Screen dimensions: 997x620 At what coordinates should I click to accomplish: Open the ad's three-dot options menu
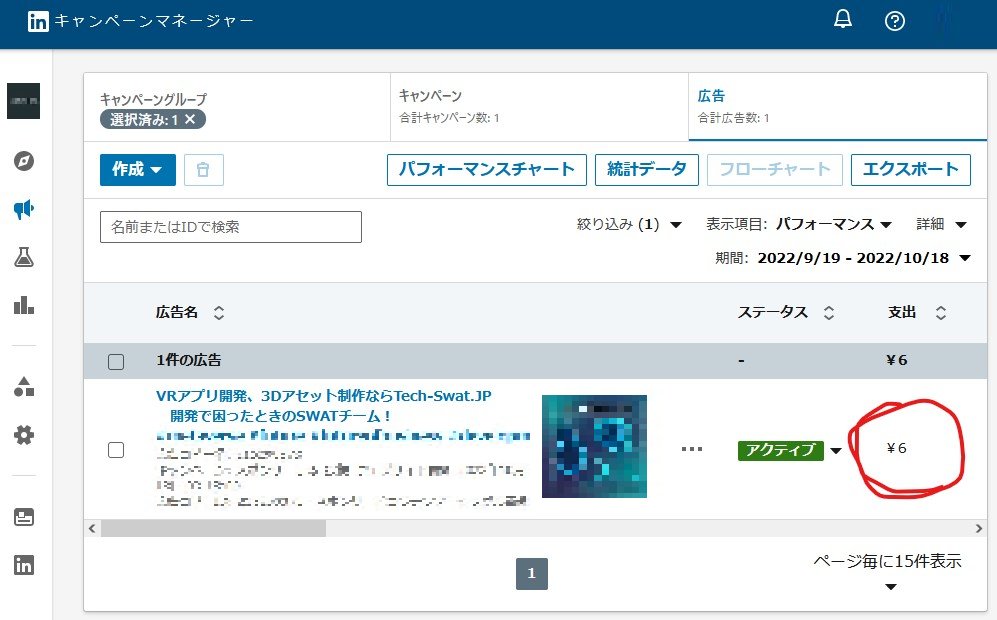coord(692,450)
